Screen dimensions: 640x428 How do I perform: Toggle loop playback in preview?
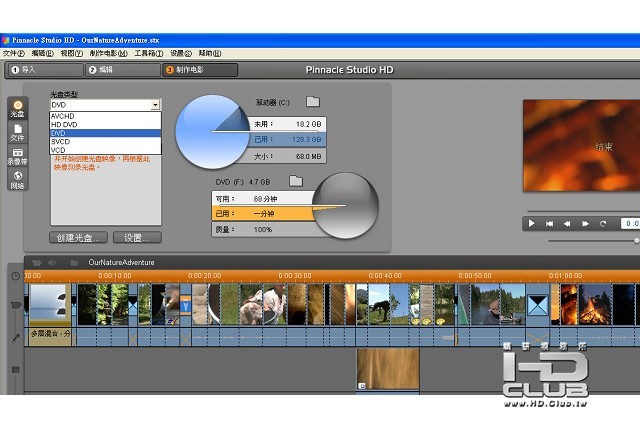point(603,224)
